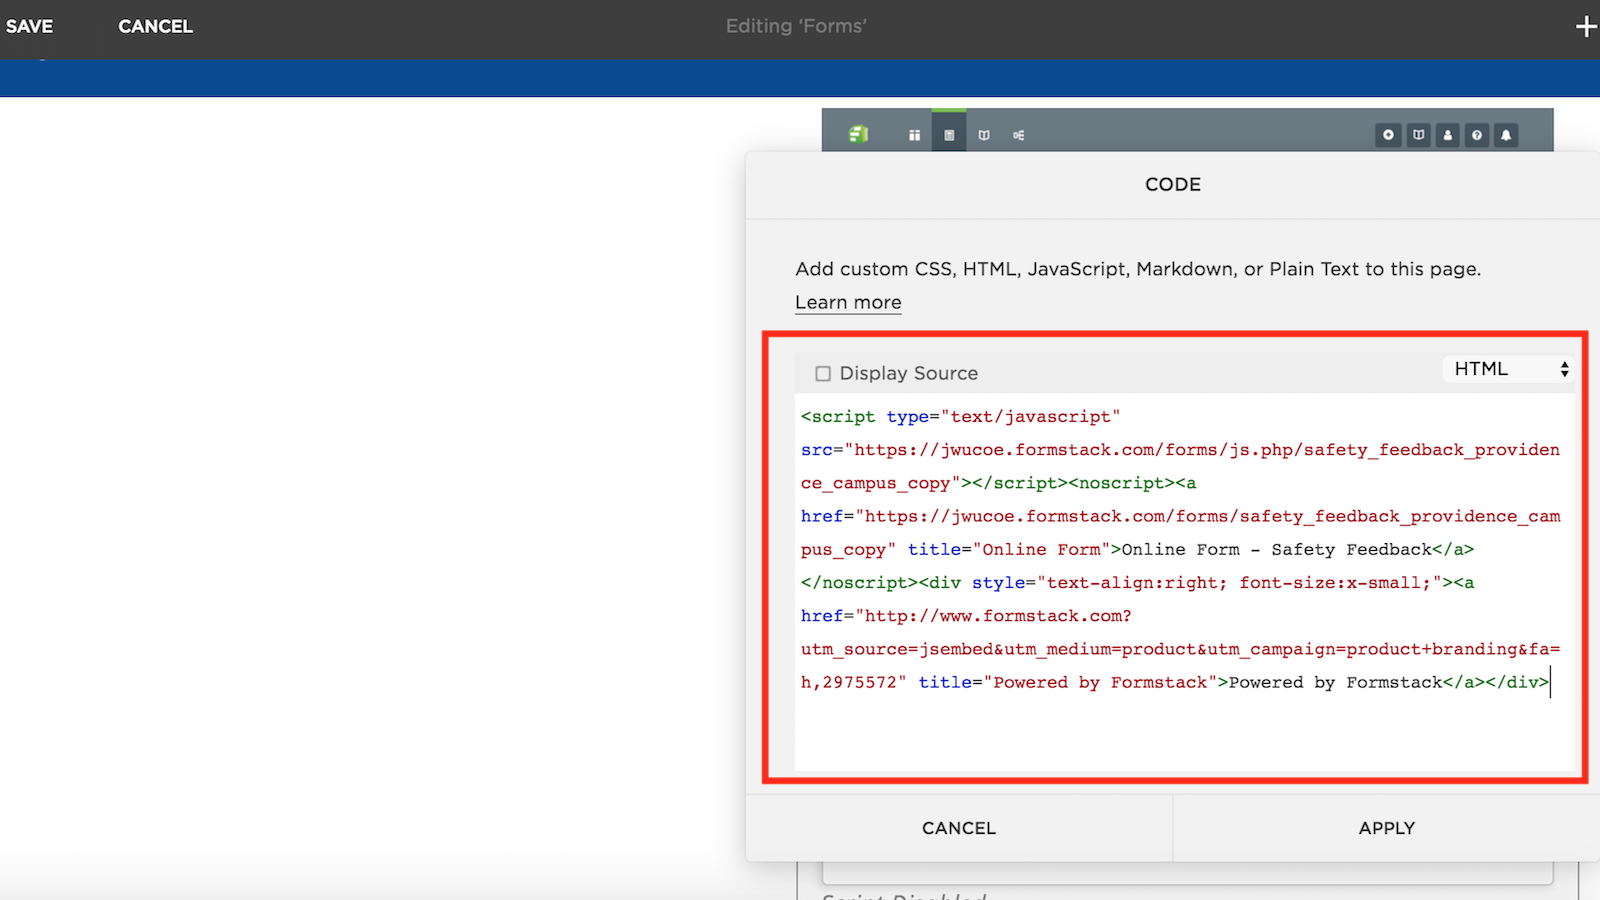
Task: Open the bell notifications icon
Action: click(1506, 135)
